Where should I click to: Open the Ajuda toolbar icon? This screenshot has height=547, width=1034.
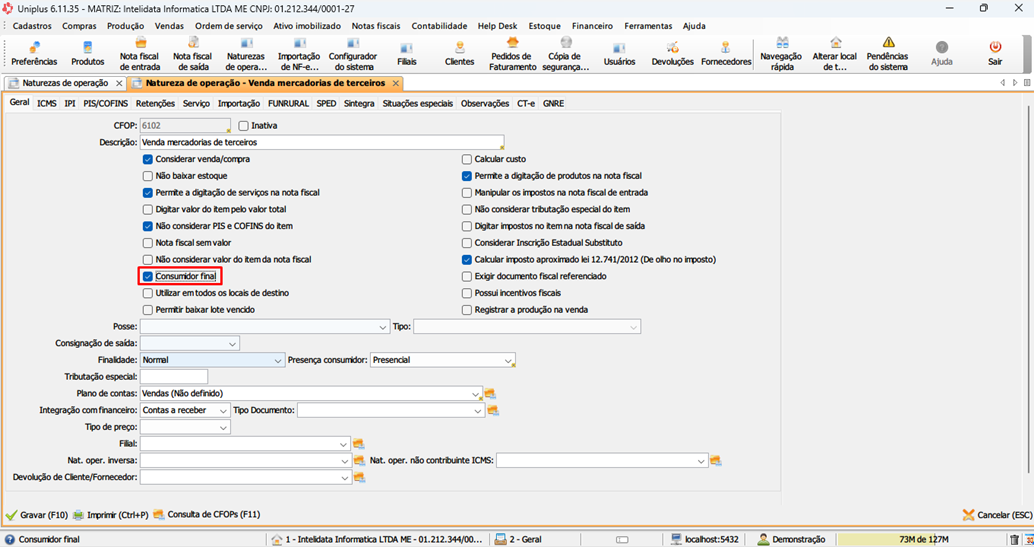(942, 54)
